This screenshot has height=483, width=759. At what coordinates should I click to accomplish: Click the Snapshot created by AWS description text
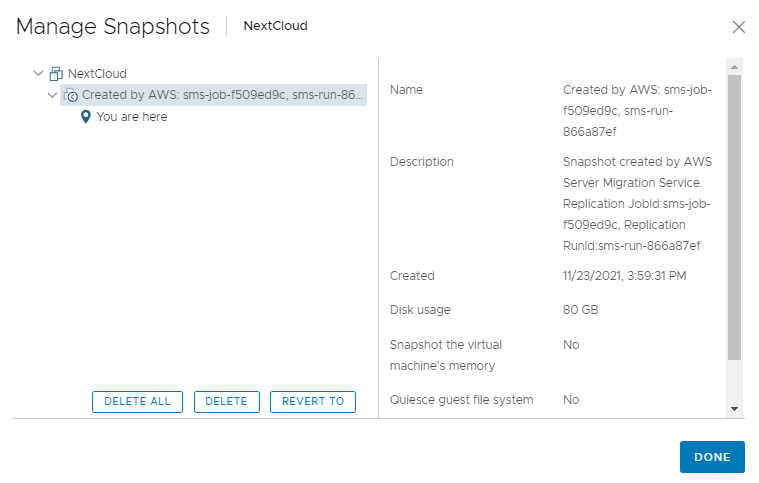637,204
